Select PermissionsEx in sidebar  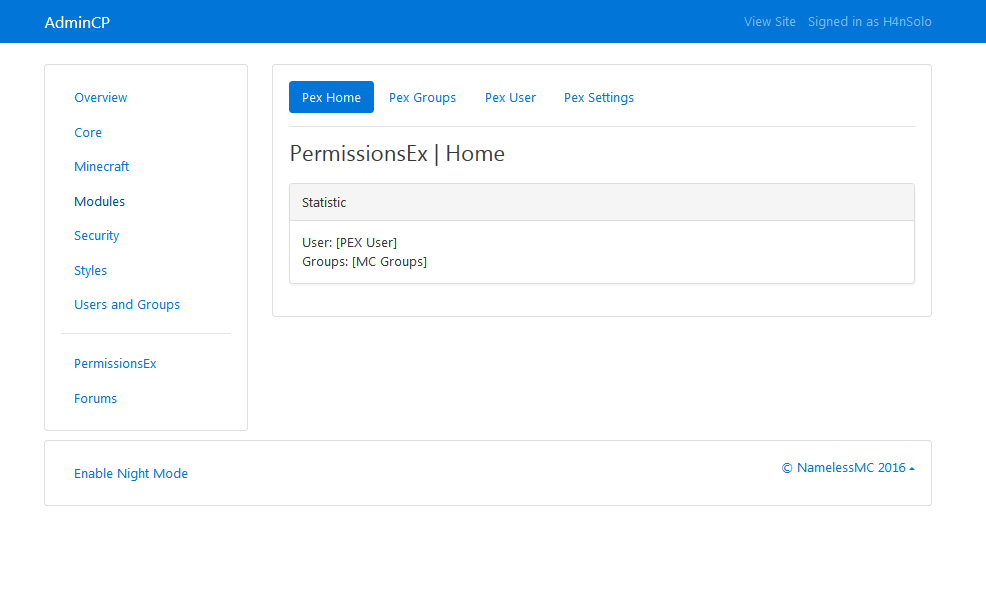click(115, 364)
